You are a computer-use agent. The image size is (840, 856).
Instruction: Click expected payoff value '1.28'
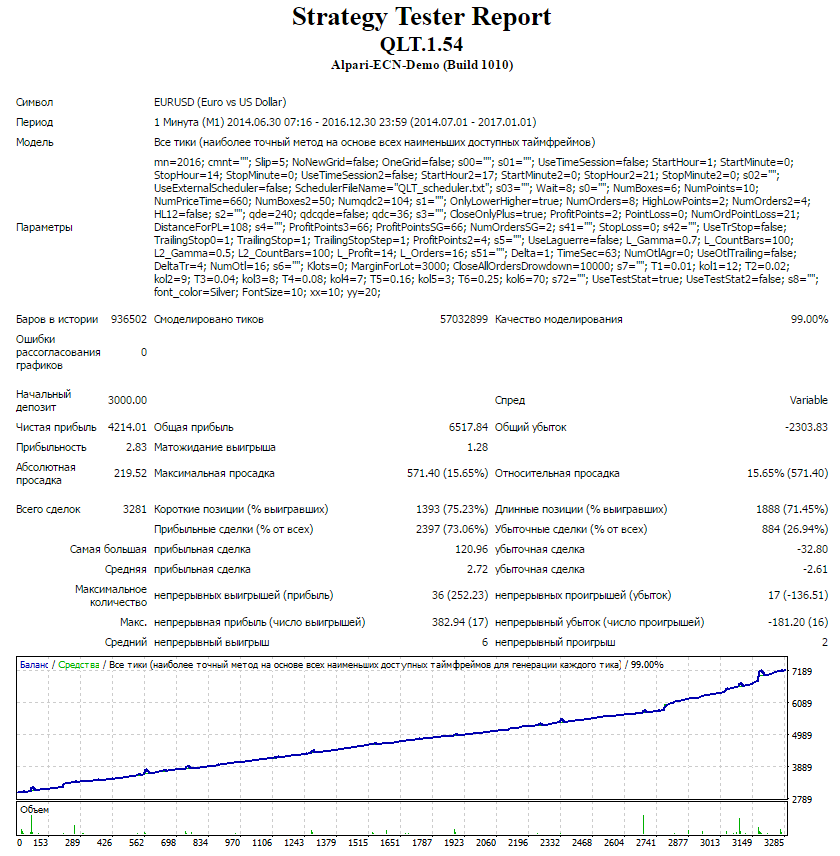[x=478, y=448]
